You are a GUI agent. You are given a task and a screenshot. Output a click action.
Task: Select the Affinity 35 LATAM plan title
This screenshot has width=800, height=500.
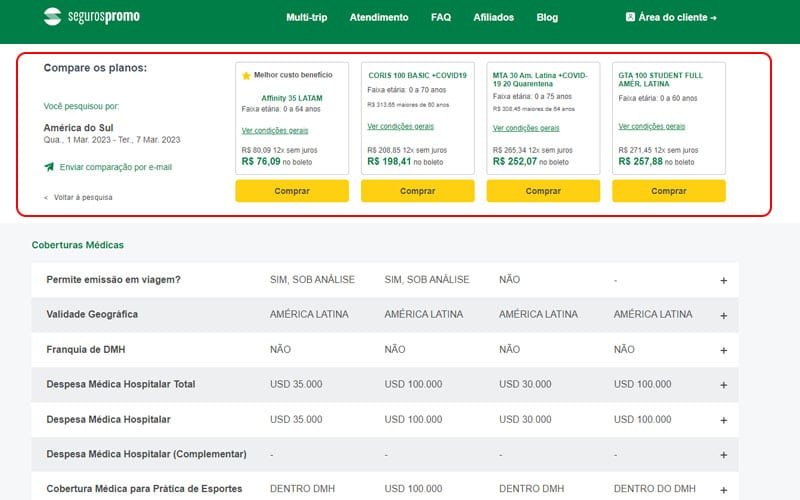pos(291,98)
